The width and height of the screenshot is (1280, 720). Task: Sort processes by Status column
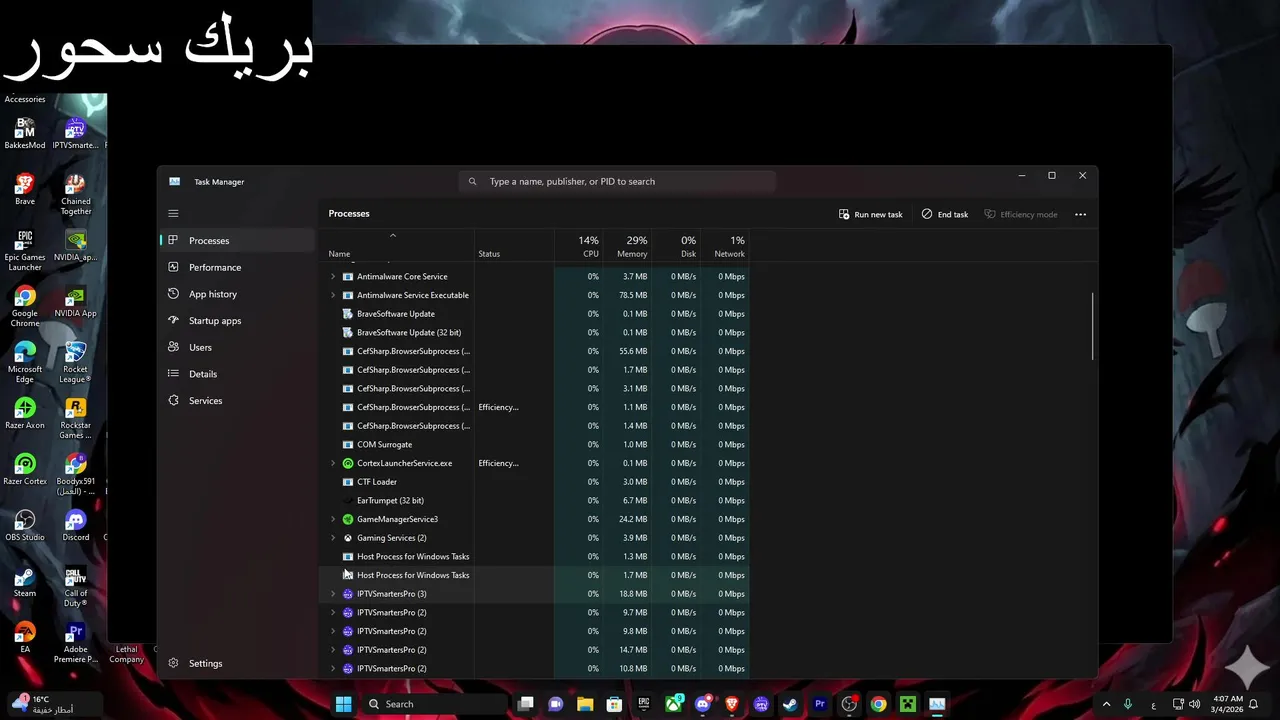click(514, 246)
